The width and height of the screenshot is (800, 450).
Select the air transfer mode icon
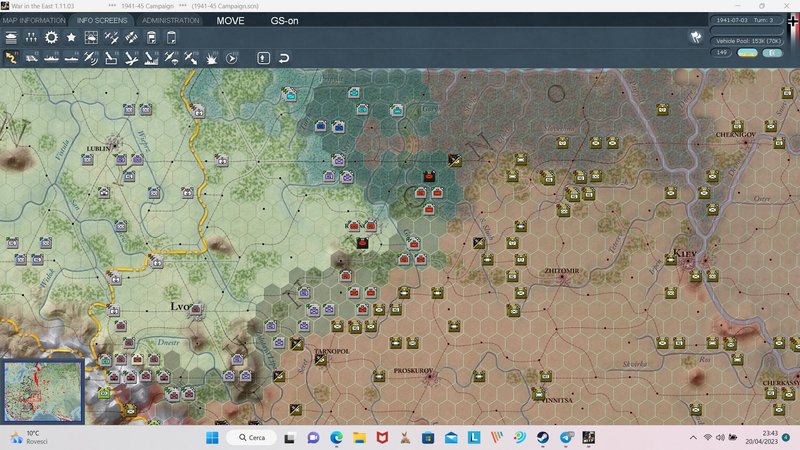click(x=191, y=58)
